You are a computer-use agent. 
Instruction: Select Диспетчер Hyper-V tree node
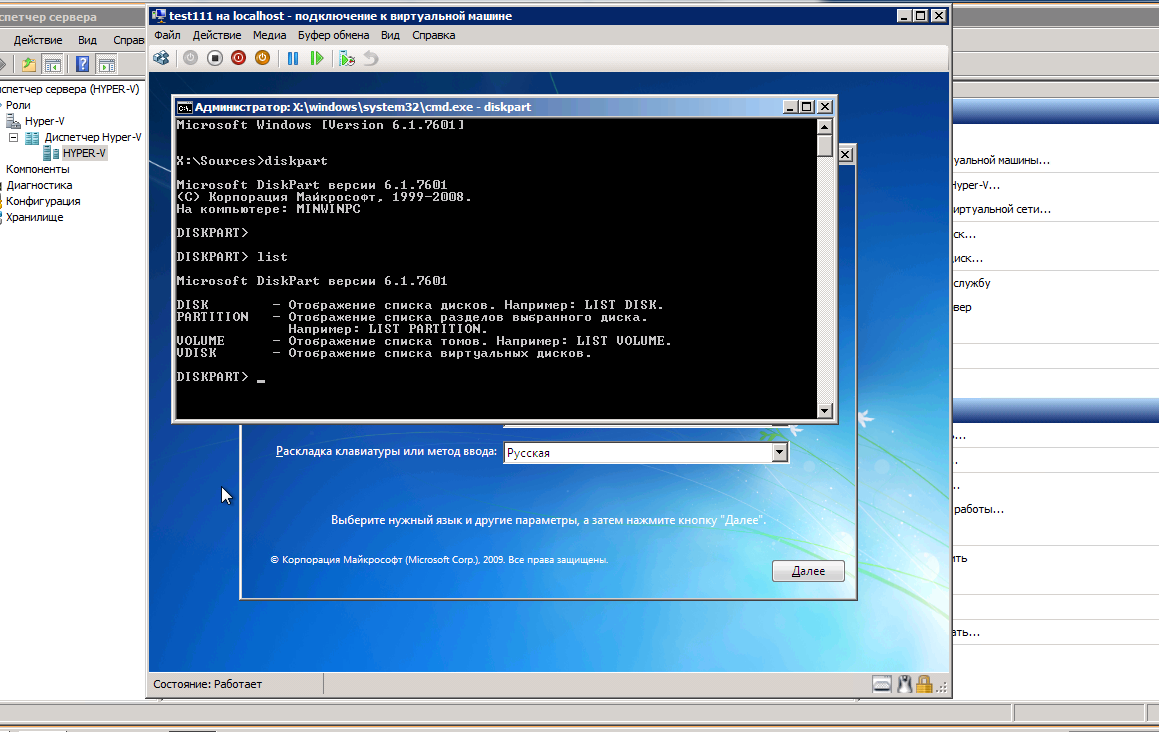[x=92, y=138]
